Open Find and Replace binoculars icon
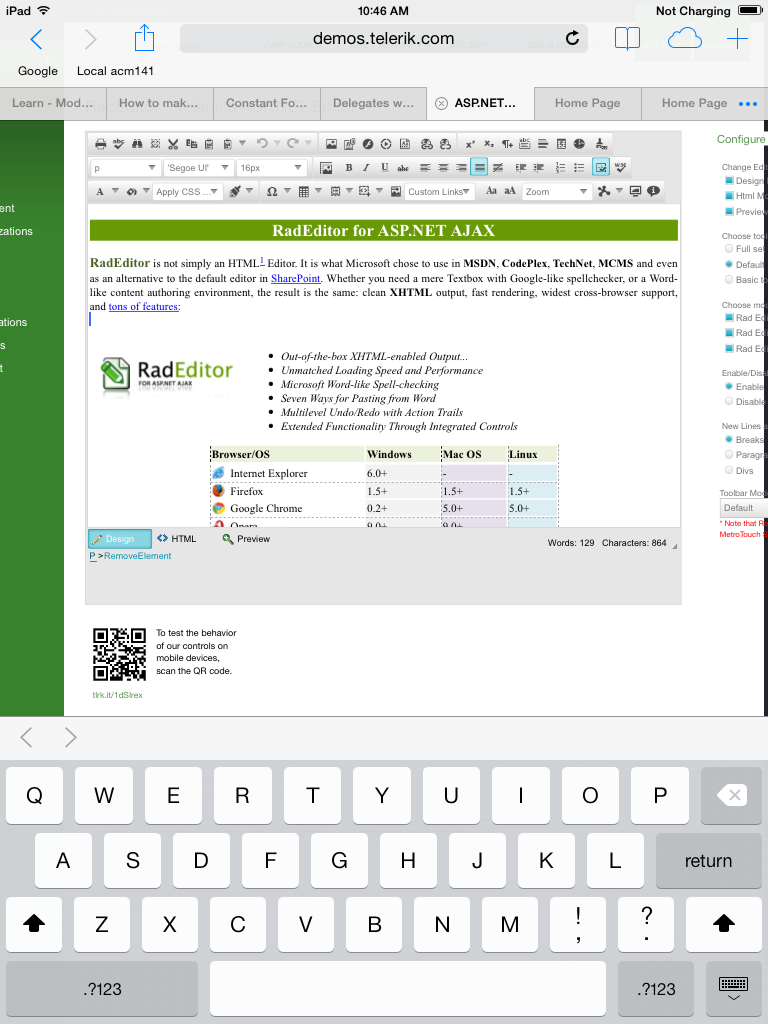 (x=136, y=144)
